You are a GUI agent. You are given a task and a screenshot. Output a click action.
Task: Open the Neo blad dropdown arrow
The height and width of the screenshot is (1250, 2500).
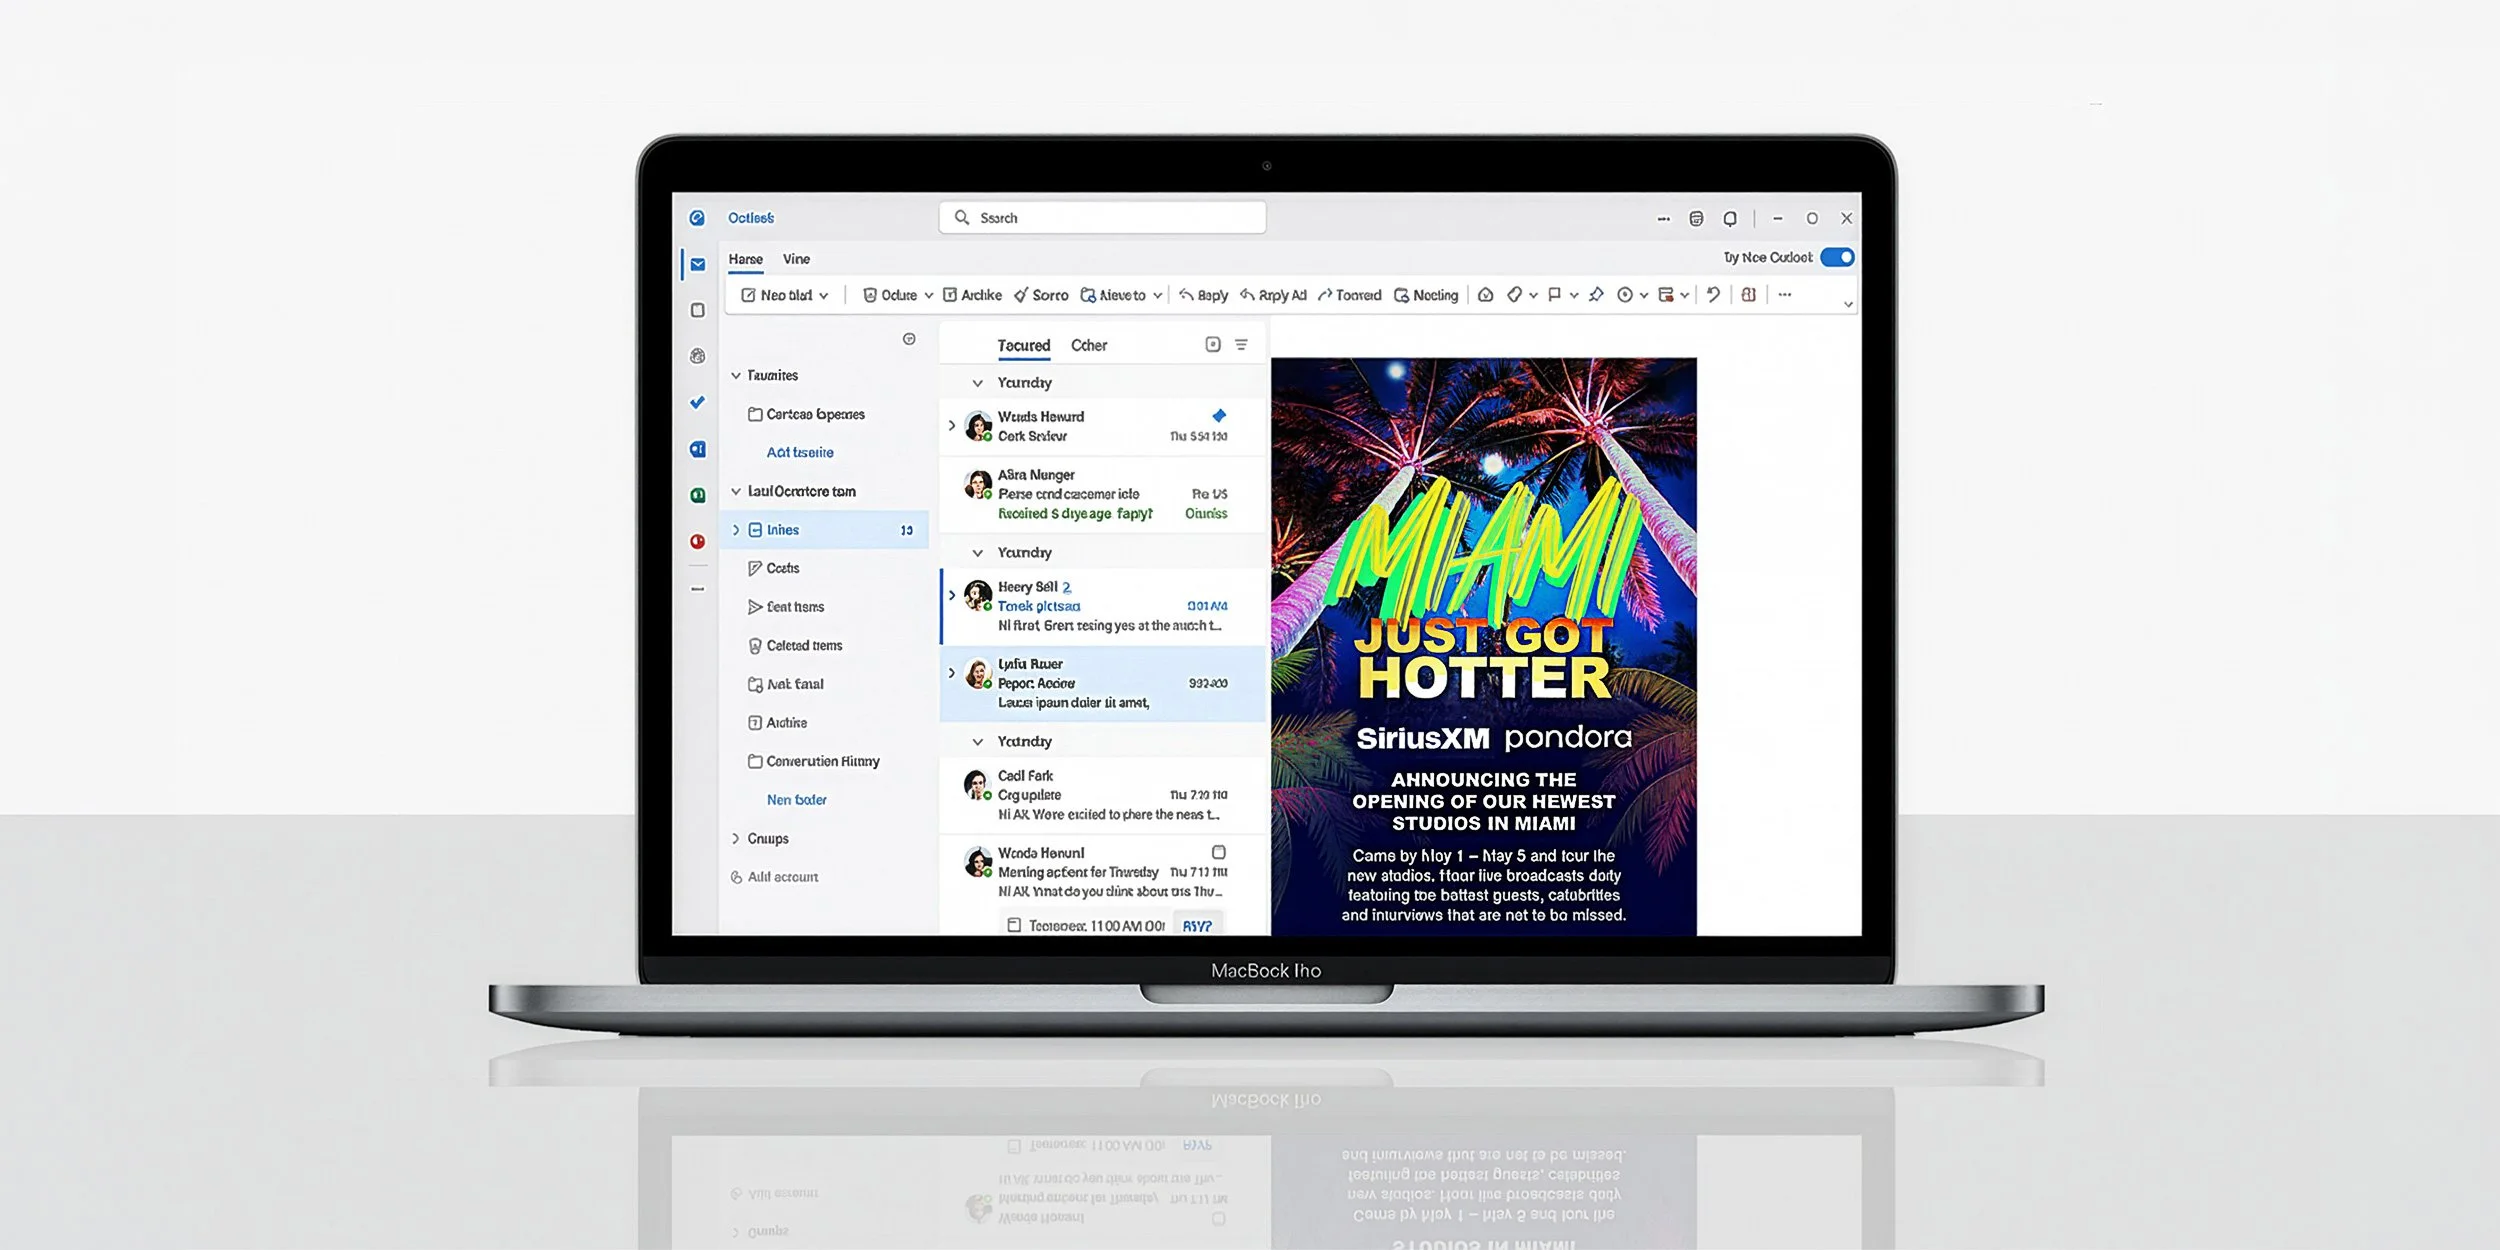(824, 296)
